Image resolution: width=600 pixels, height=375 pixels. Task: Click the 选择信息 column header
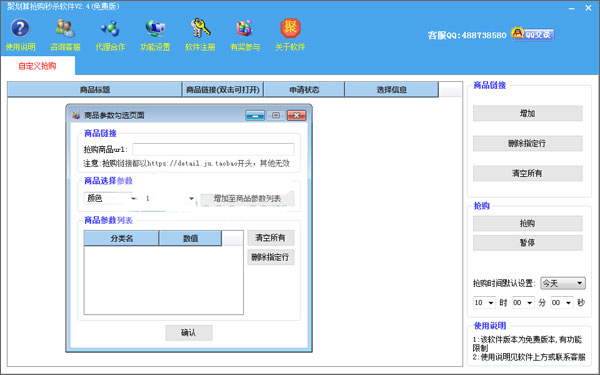point(391,90)
